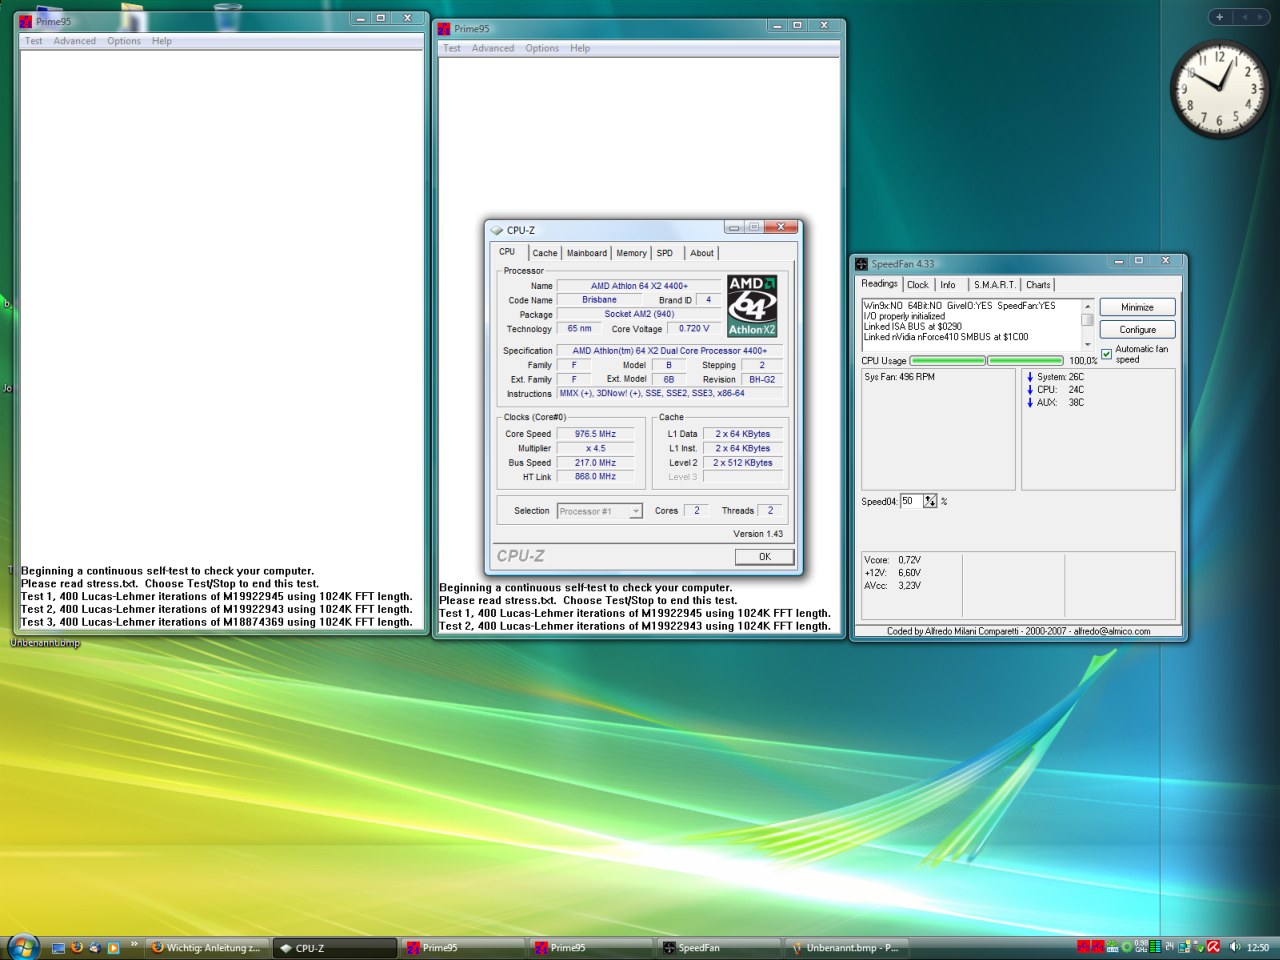Select the Readings tab in SpeedFan
This screenshot has width=1280, height=960.
(880, 284)
